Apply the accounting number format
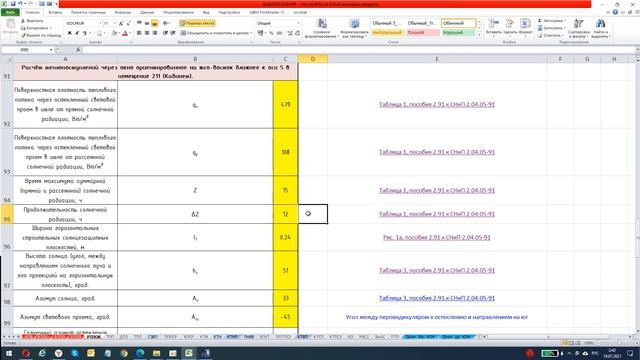Viewport: 640px width, 360px height. tap(261, 33)
